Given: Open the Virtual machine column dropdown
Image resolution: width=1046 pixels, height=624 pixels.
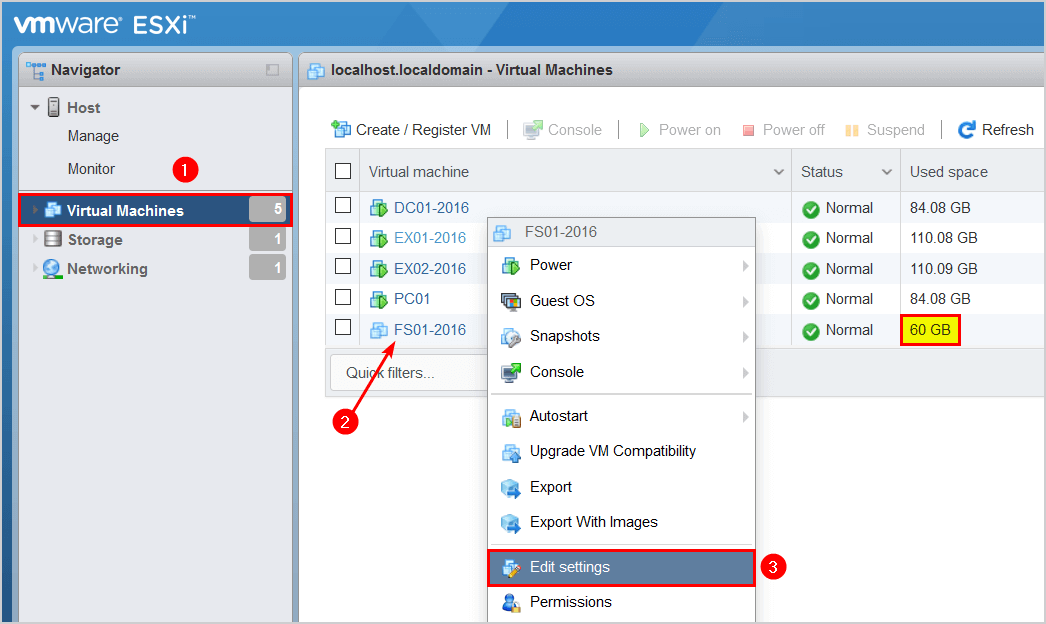Looking at the screenshot, I should pos(778,172).
